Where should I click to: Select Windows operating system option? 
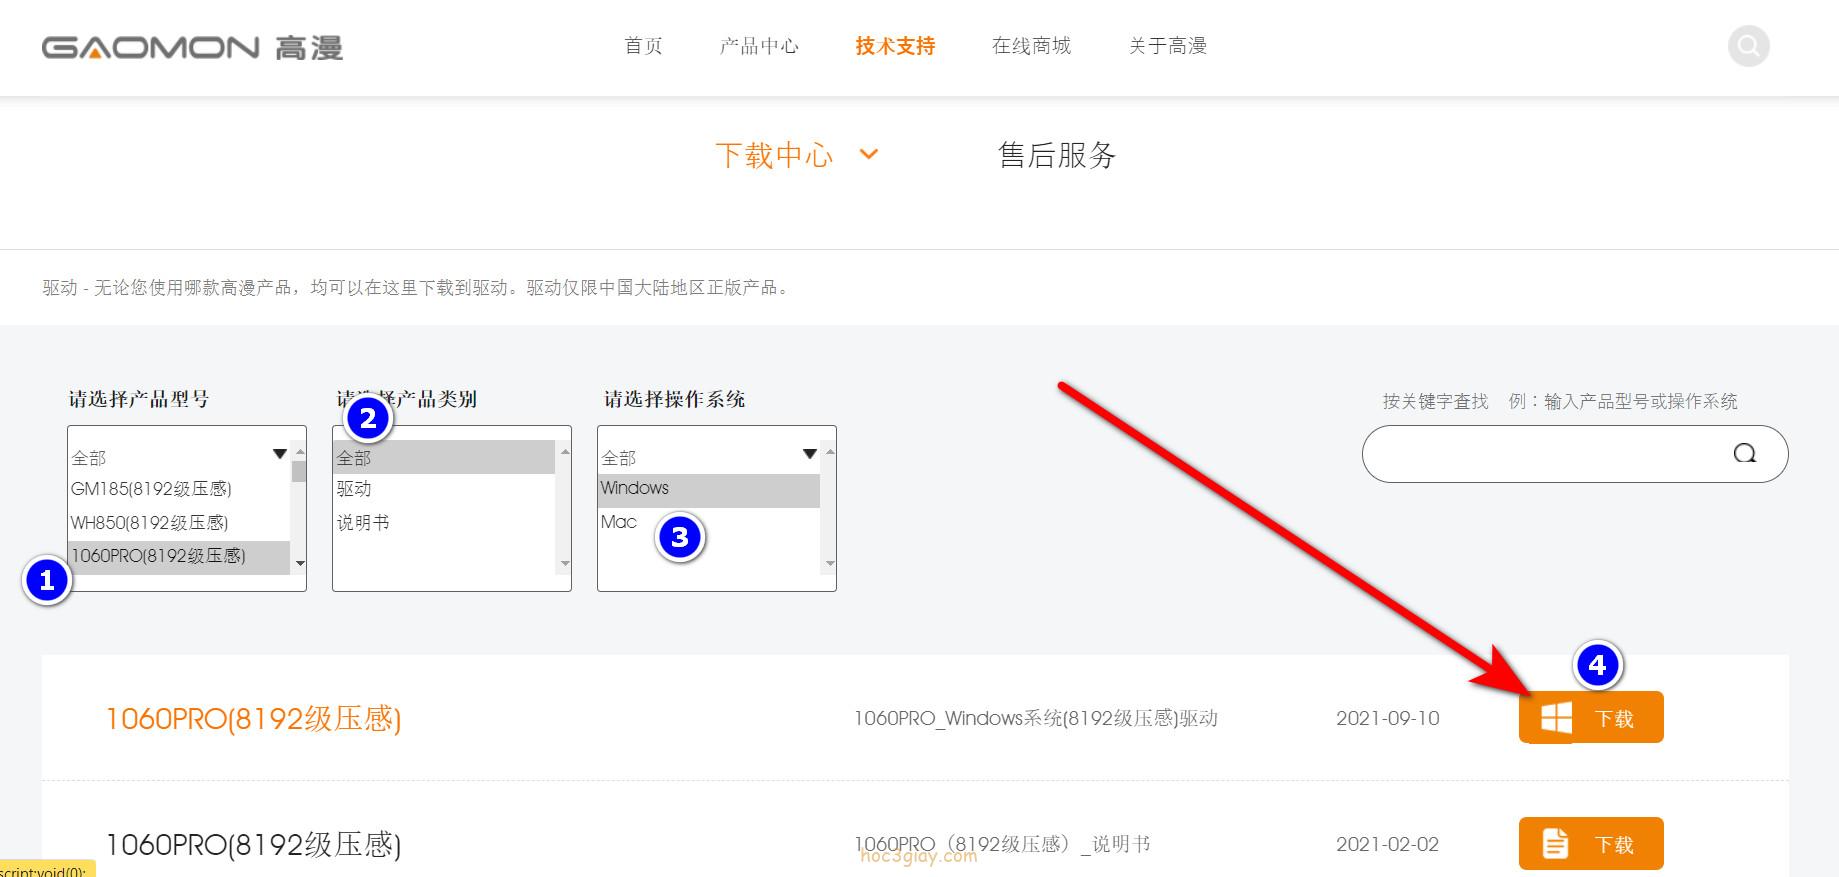pos(708,489)
